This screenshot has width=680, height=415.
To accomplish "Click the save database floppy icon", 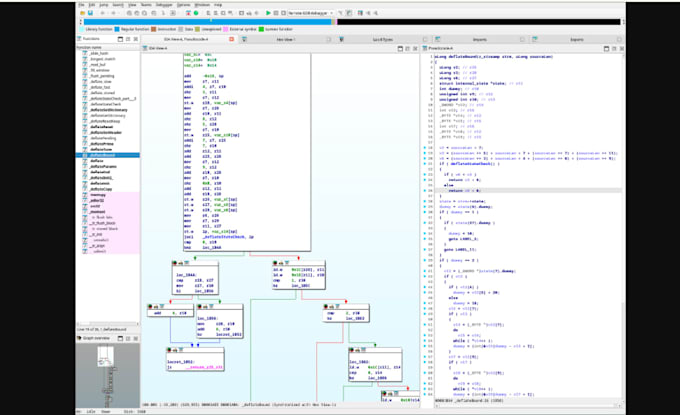I will pos(90,13).
